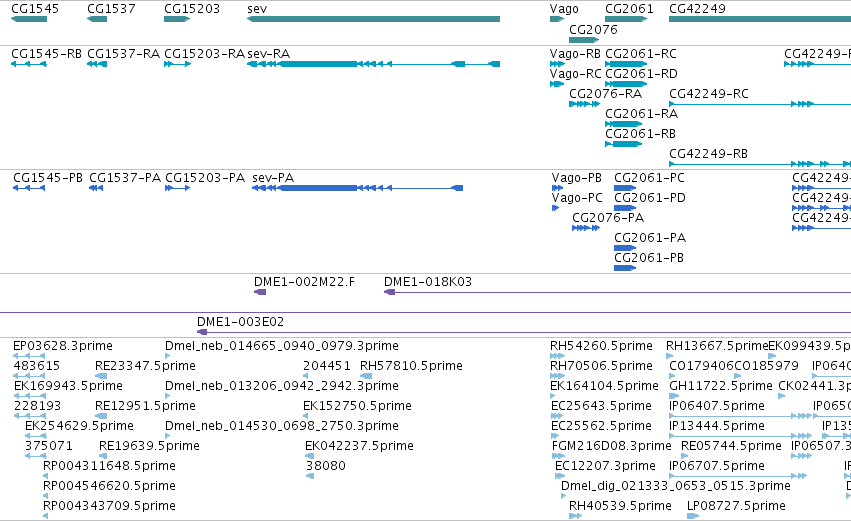Open the CG2061-RD transcript label
The image size is (851, 521).
[x=641, y=74]
